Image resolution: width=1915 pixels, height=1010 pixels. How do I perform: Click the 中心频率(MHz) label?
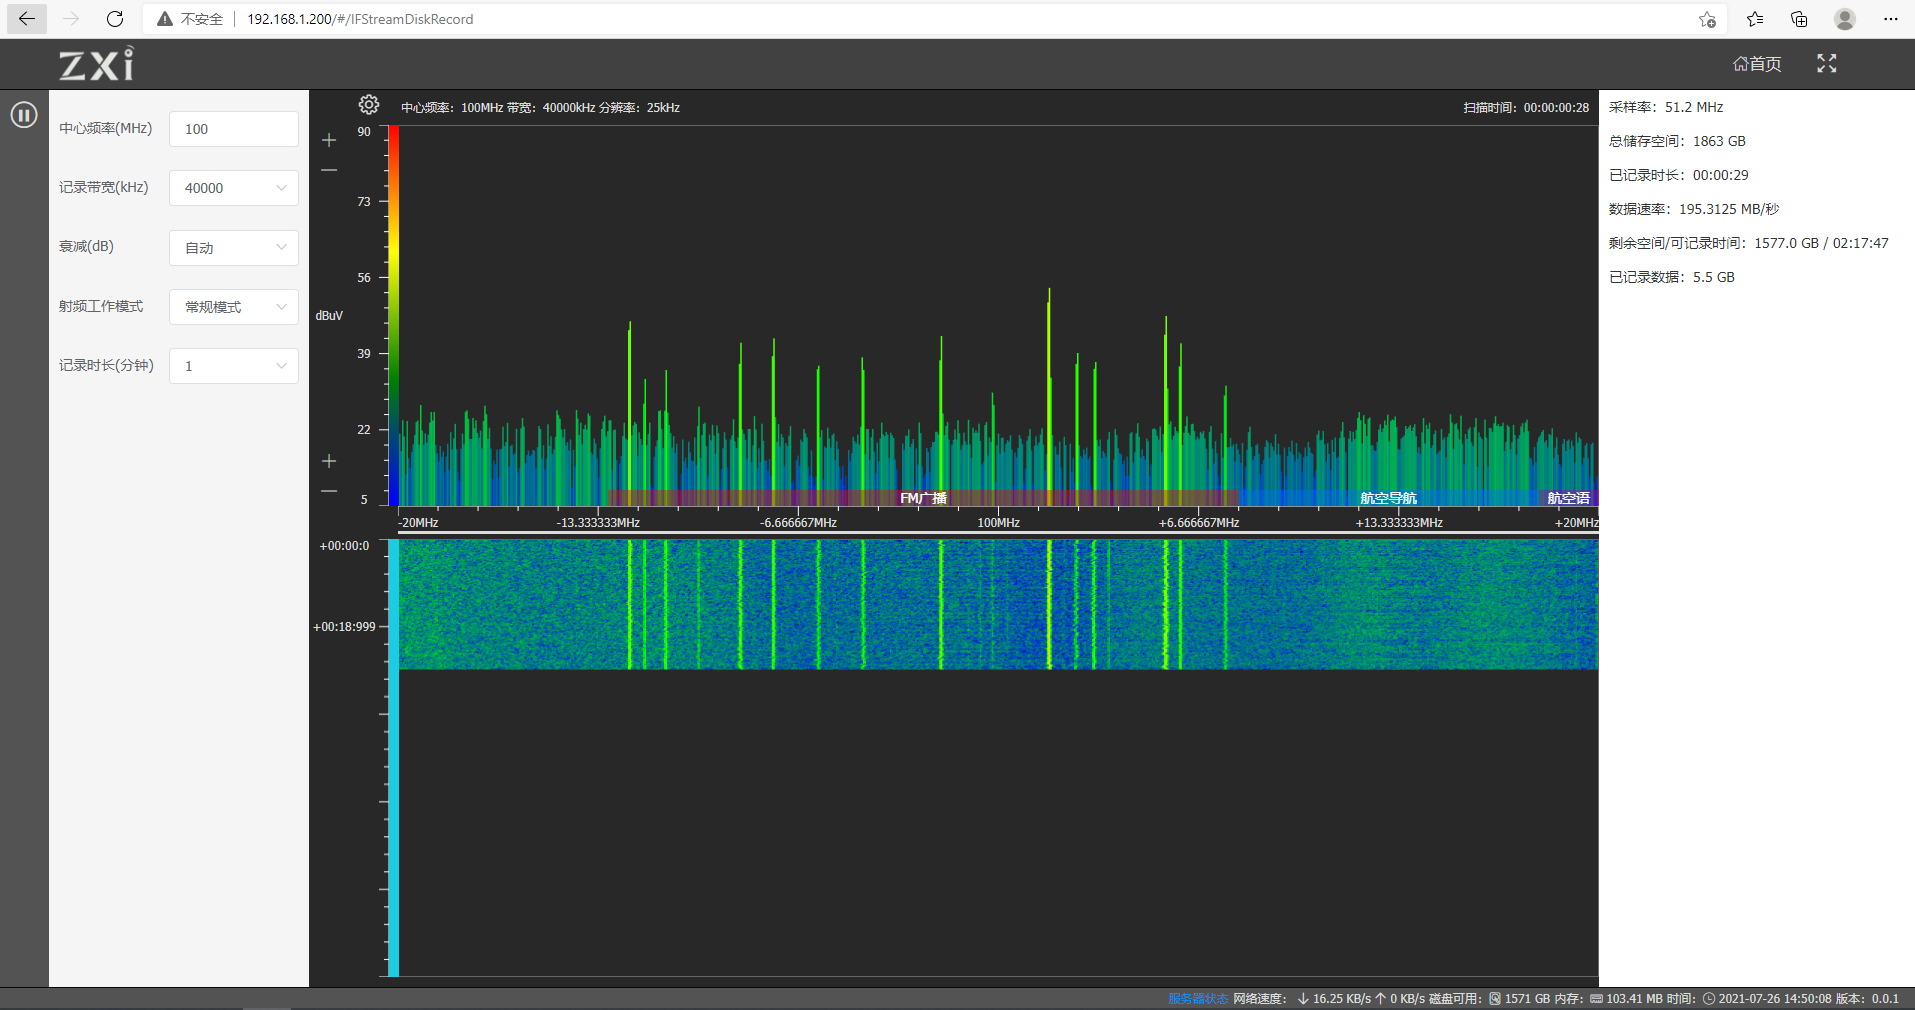coord(106,128)
